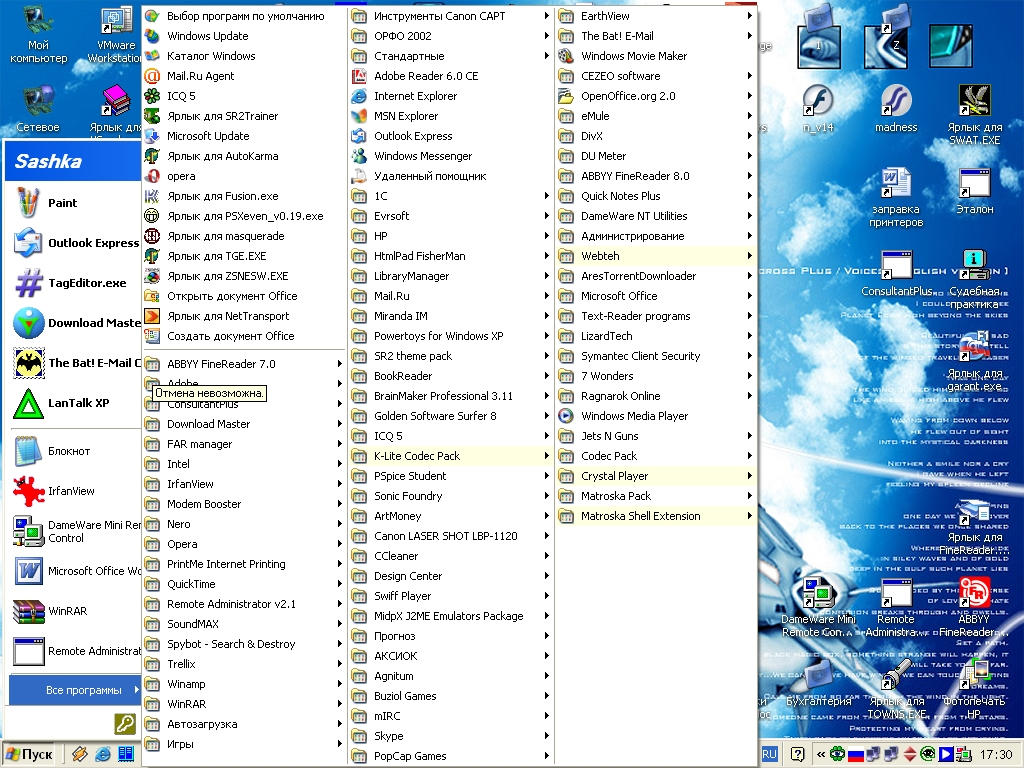Open the Skype program folder
Image resolution: width=1024 pixels, height=768 pixels.
coord(451,736)
